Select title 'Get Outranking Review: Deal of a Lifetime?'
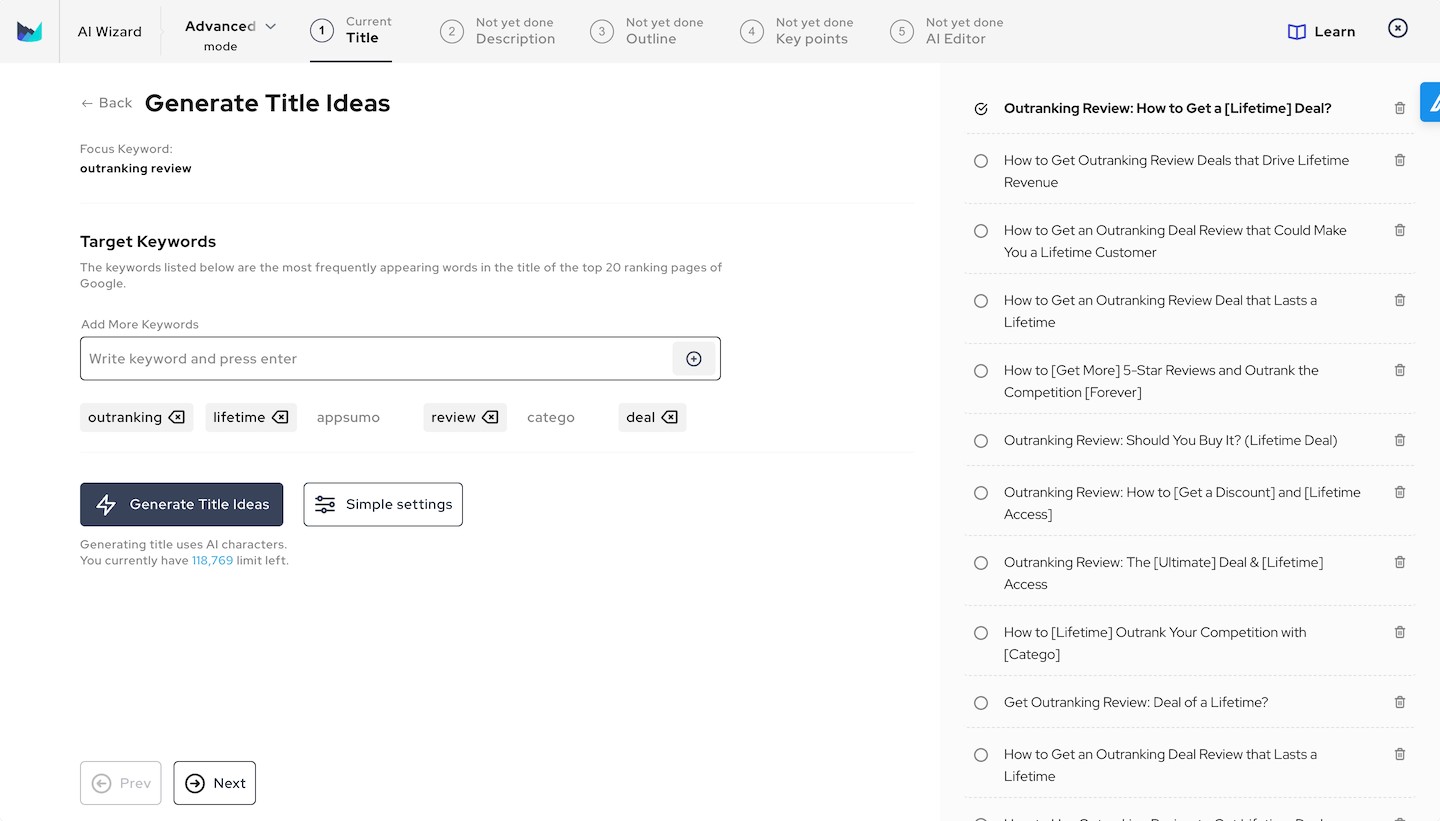This screenshot has height=821, width=1440. [x=981, y=703]
